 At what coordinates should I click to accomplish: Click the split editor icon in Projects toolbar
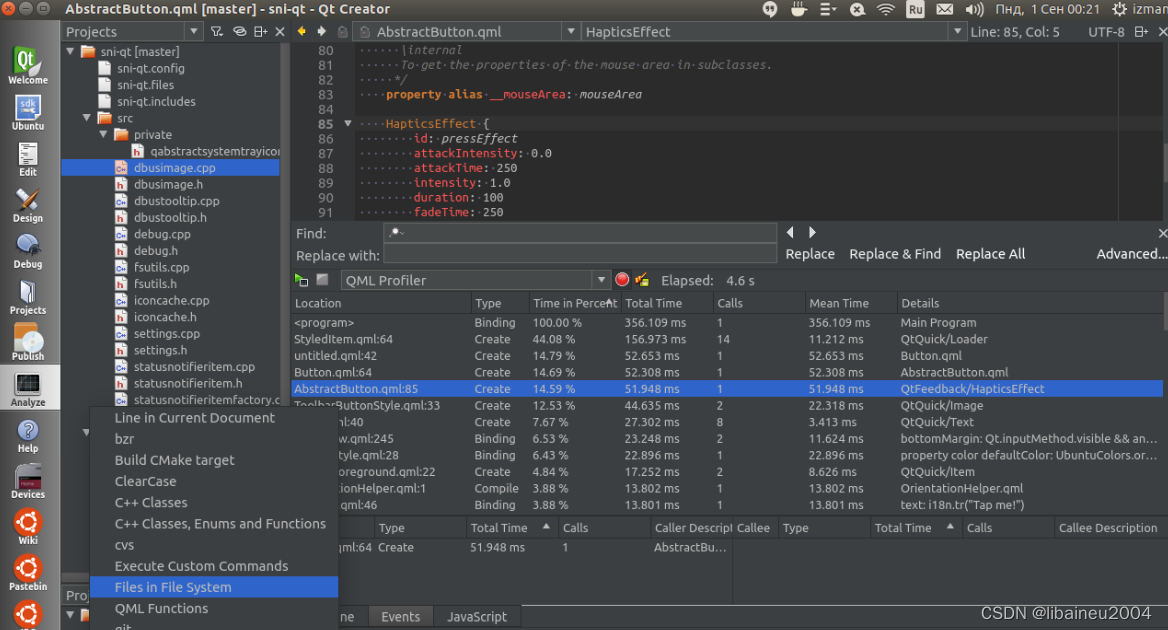point(259,31)
